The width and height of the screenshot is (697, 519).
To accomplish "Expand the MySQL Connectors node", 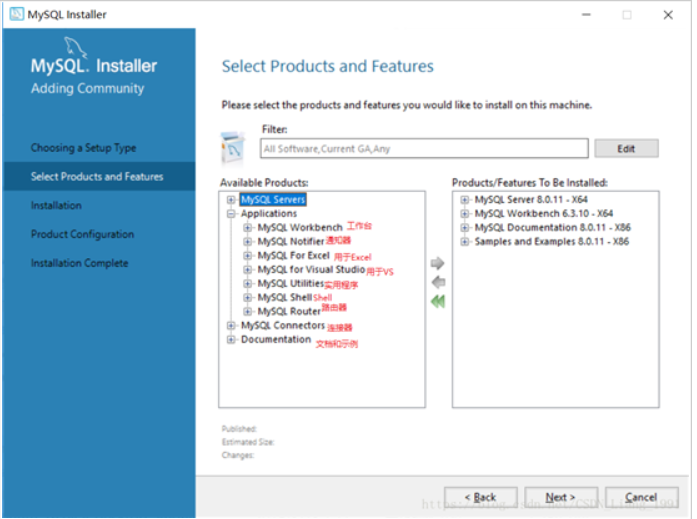I will [231, 326].
